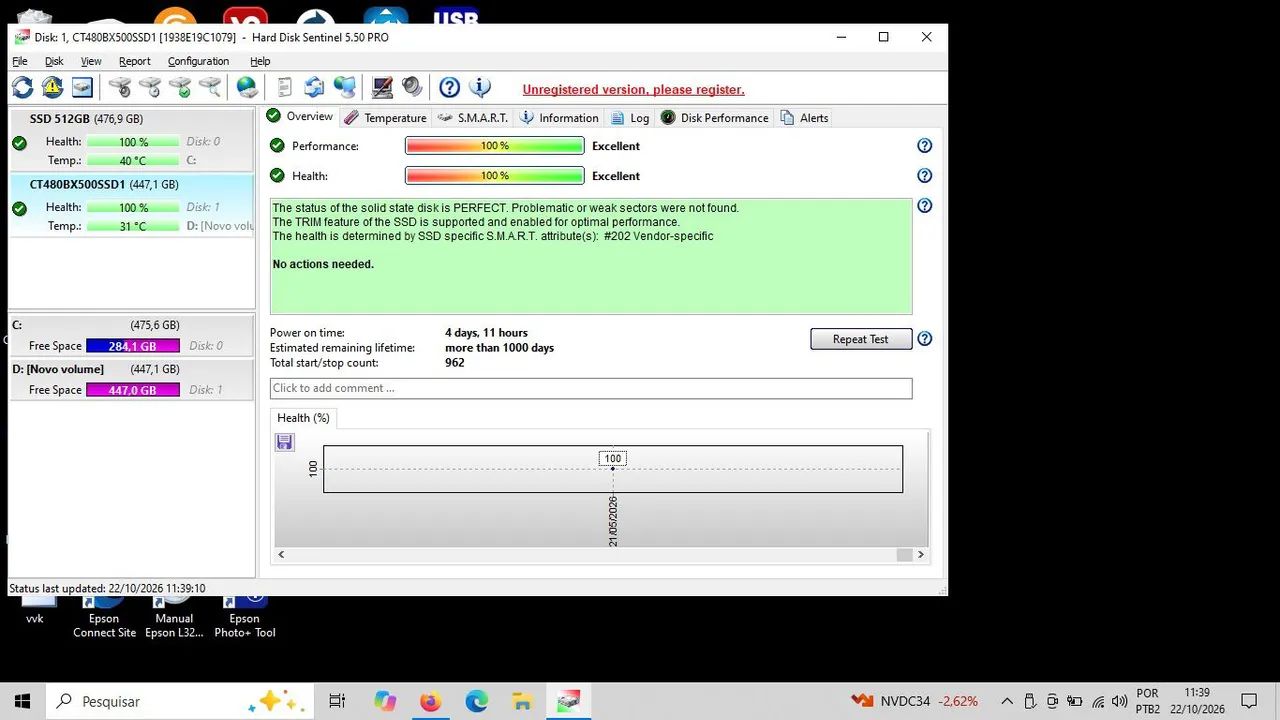Click the chart scrollbar left arrow
Screen dimensions: 1280x720
281,554
